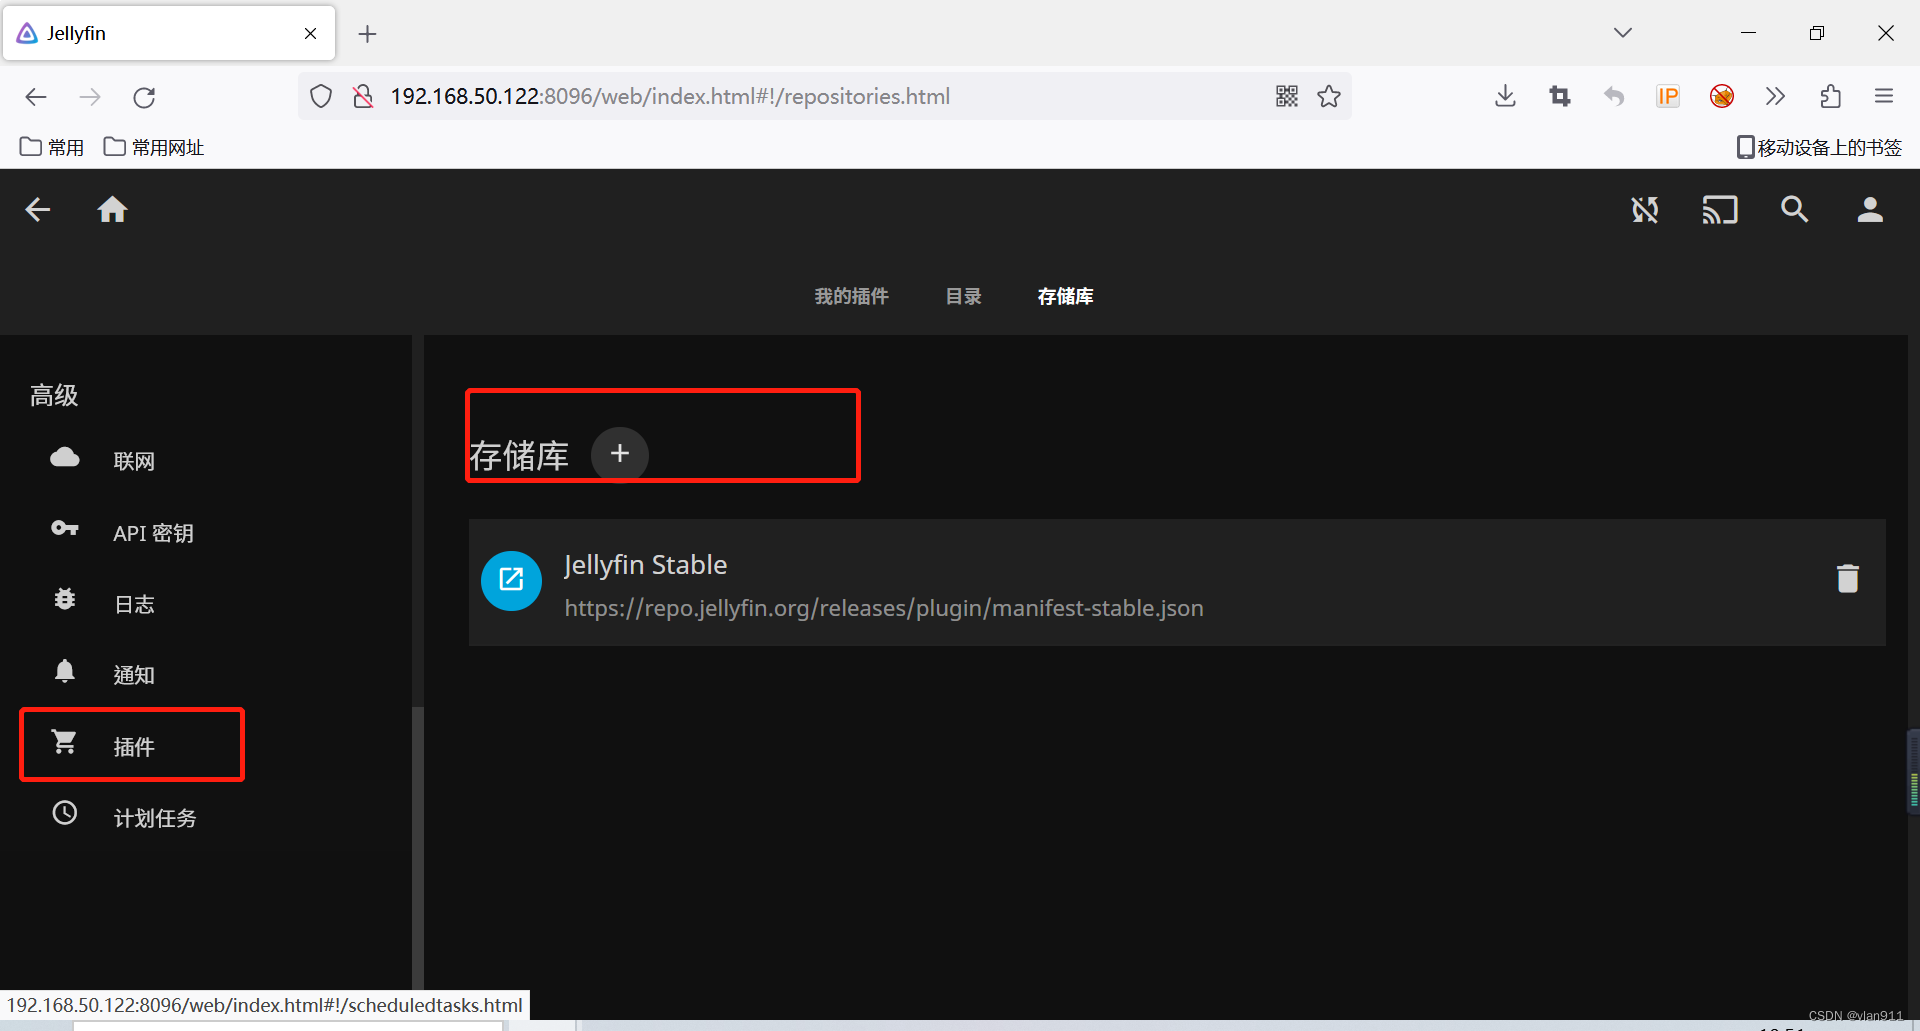Screen dimensions: 1920x1031
Task: Select the 存储库 tab
Action: 1065,296
